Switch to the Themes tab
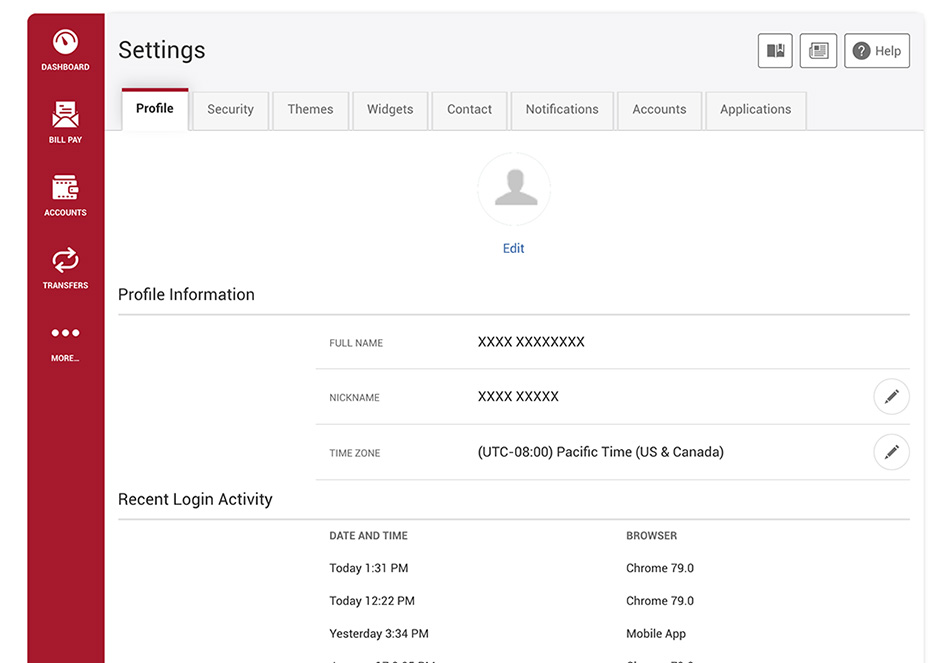950x663 pixels. pyautogui.click(x=310, y=110)
